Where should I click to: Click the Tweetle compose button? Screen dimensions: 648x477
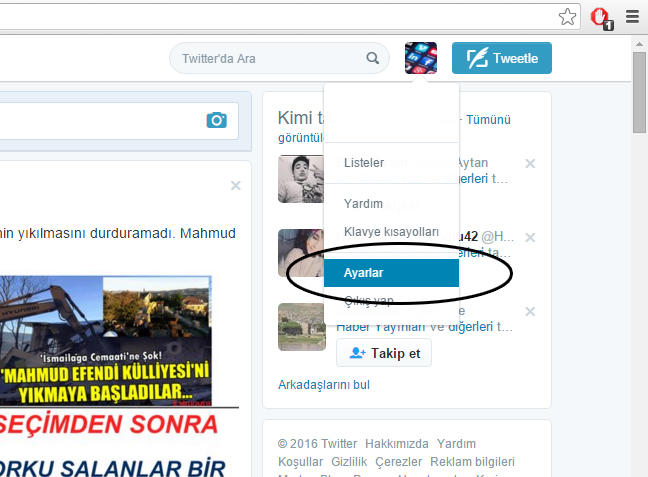(x=502, y=58)
